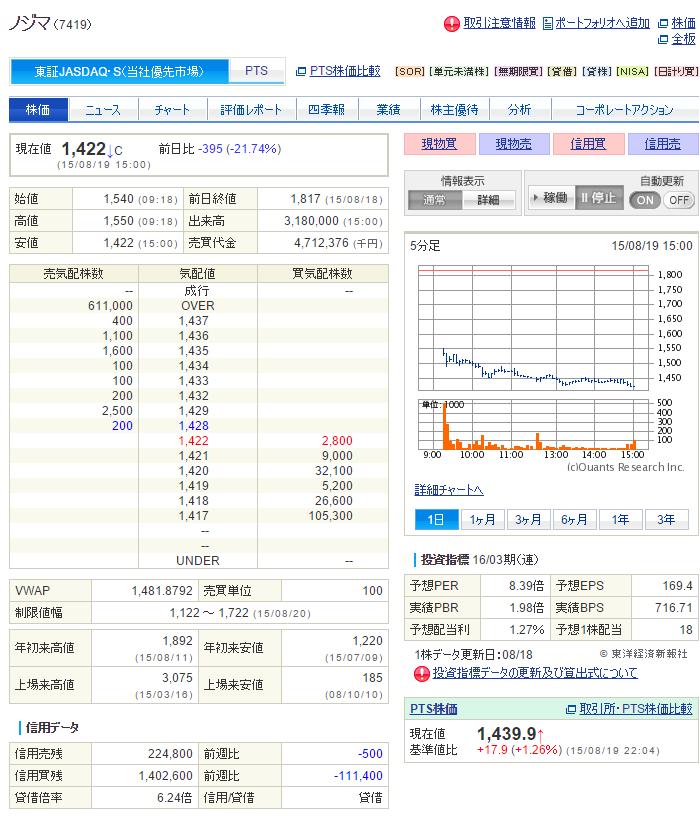Click the 予想PER value 8.39倍
The width and height of the screenshot is (700, 816).
click(527, 586)
